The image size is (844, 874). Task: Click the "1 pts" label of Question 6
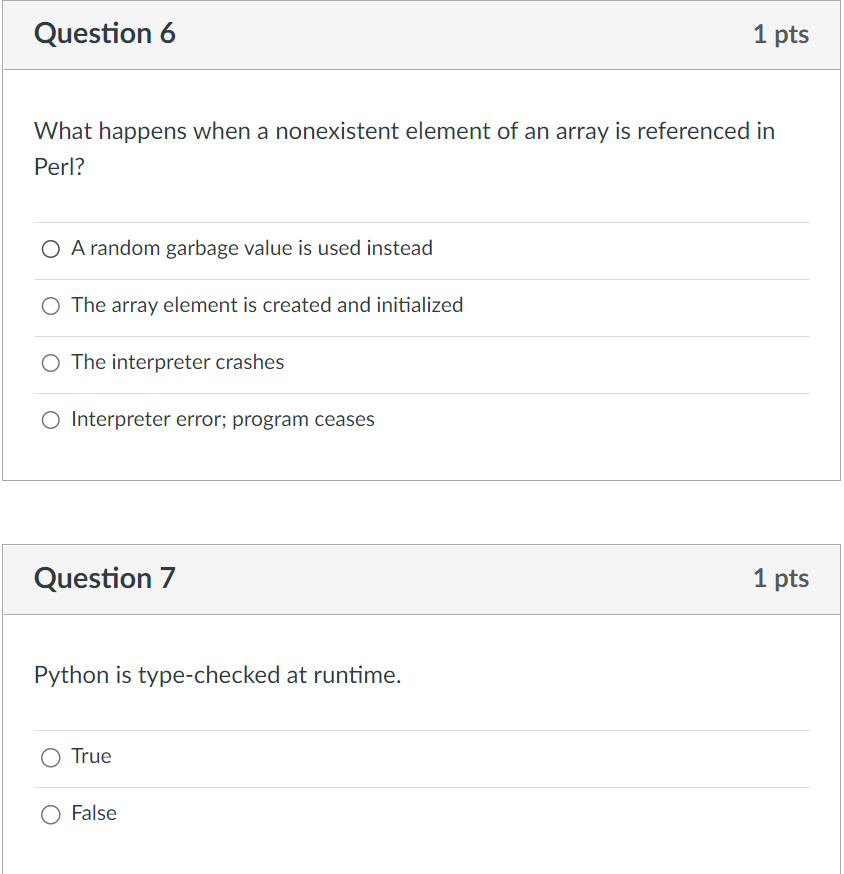(x=781, y=35)
